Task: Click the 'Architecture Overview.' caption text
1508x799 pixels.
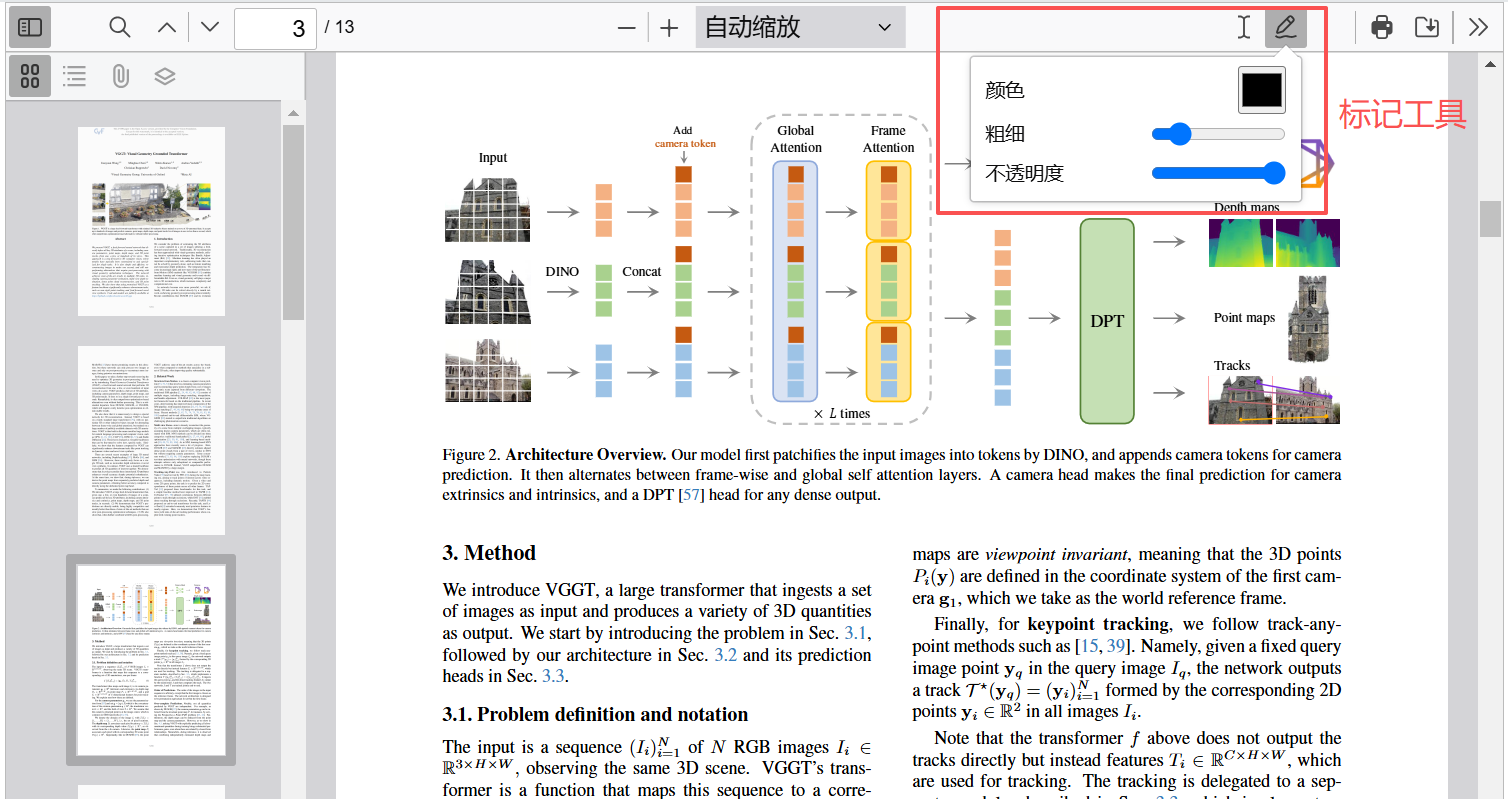Action: click(586, 454)
